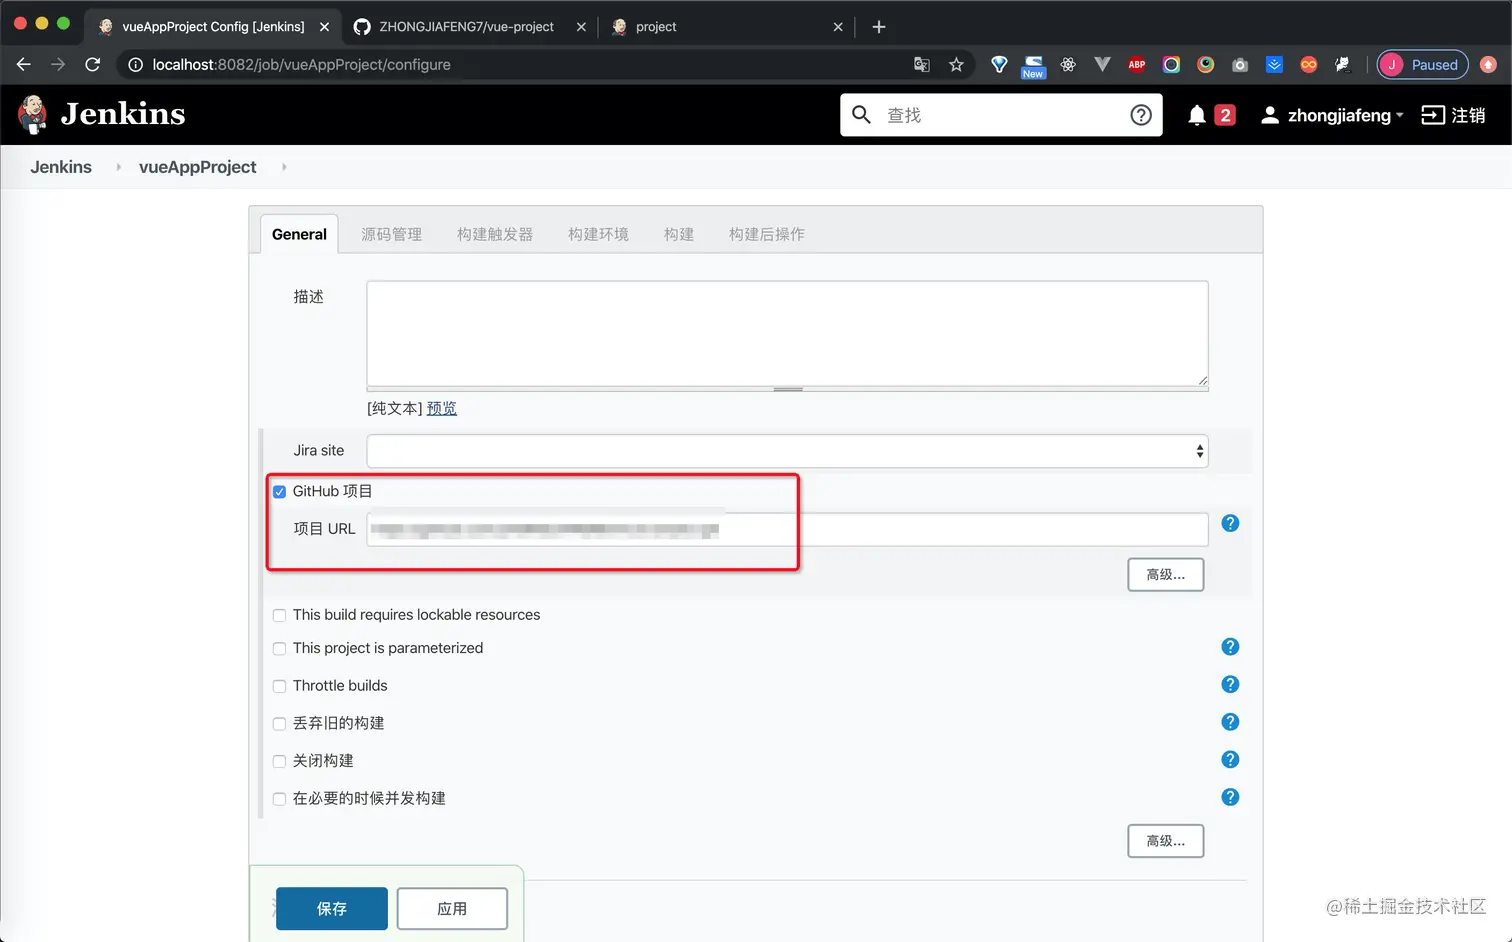
Task: Check This project is parameterized
Action: point(280,648)
